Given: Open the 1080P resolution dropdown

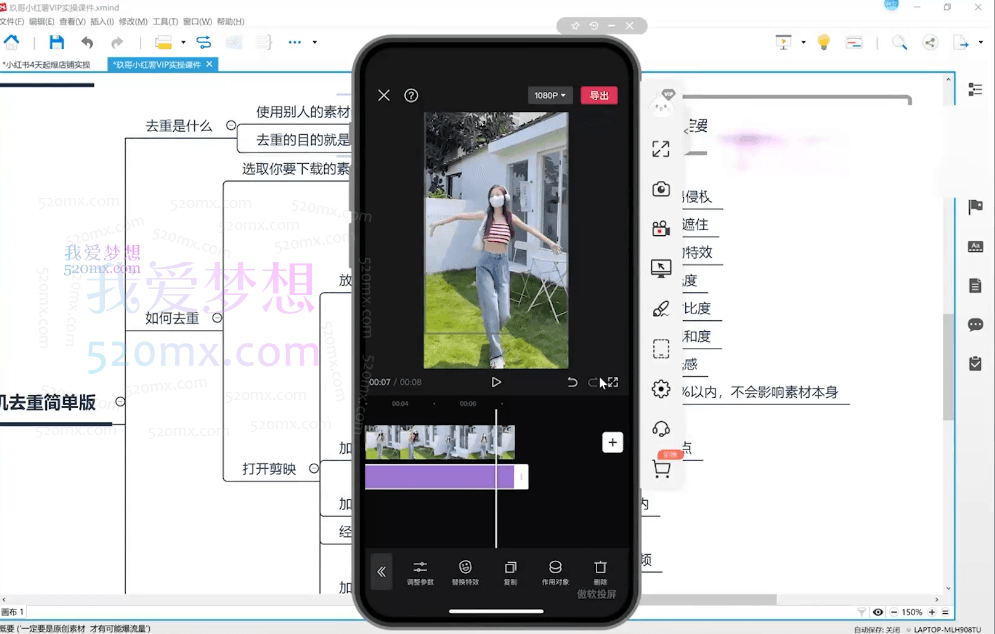Looking at the screenshot, I should 549,96.
